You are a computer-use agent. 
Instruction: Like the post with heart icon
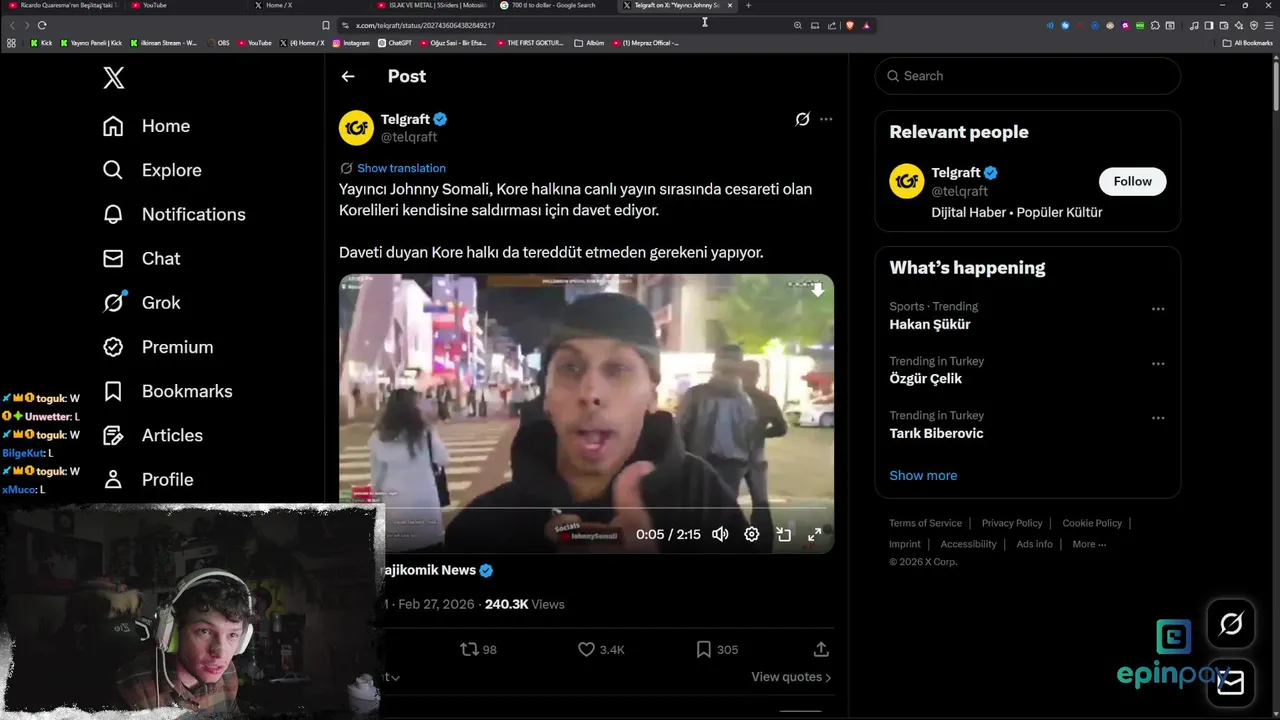click(587, 649)
